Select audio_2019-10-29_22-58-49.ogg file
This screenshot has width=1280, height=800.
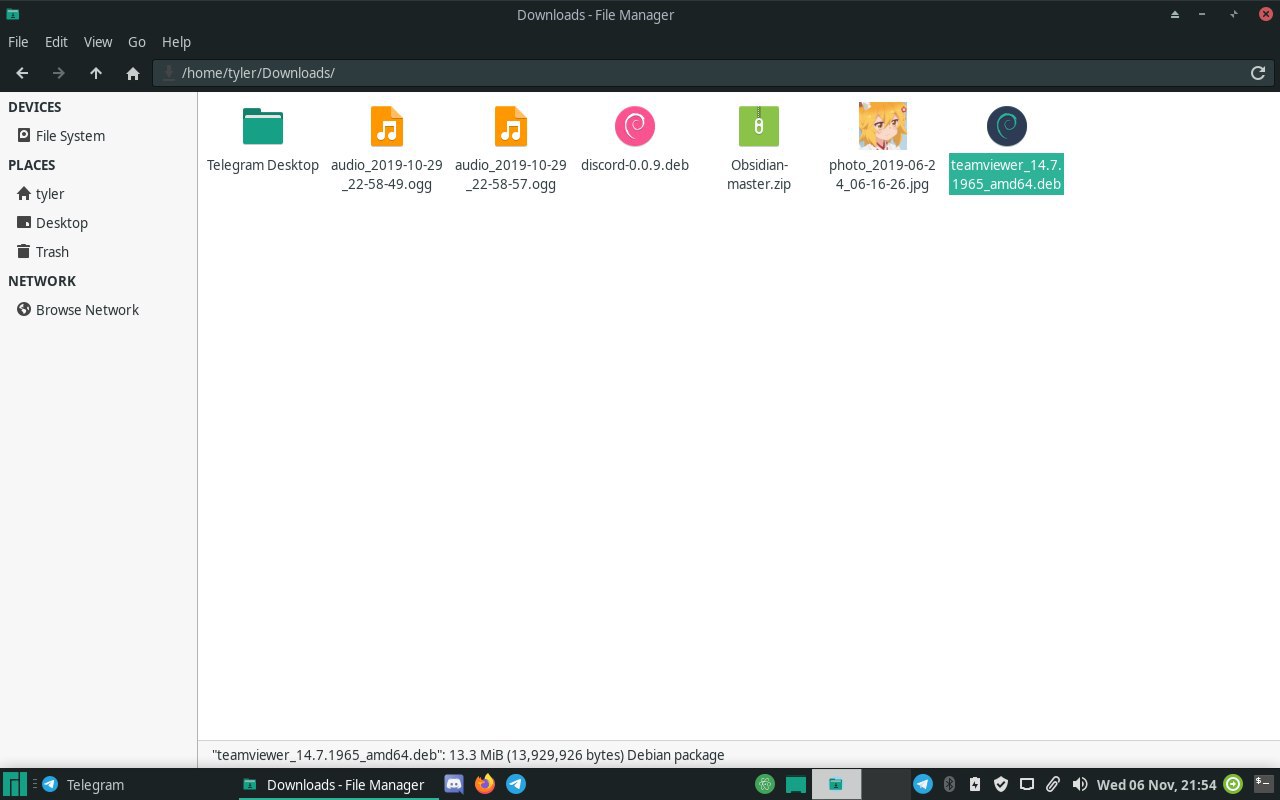387,148
